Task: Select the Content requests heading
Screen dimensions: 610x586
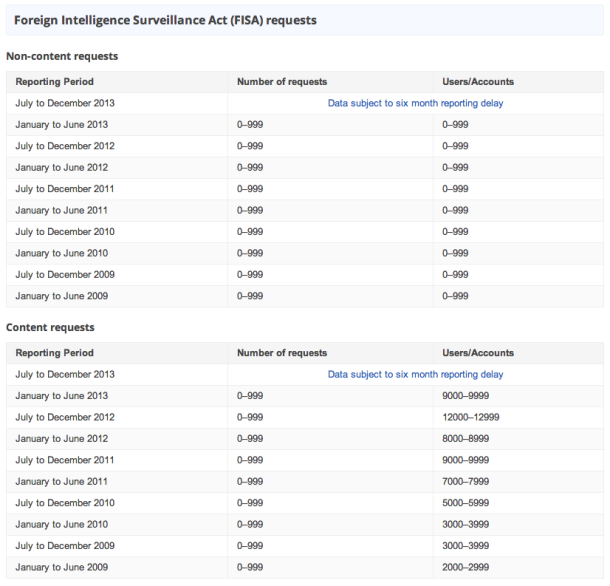Action: tap(50, 328)
